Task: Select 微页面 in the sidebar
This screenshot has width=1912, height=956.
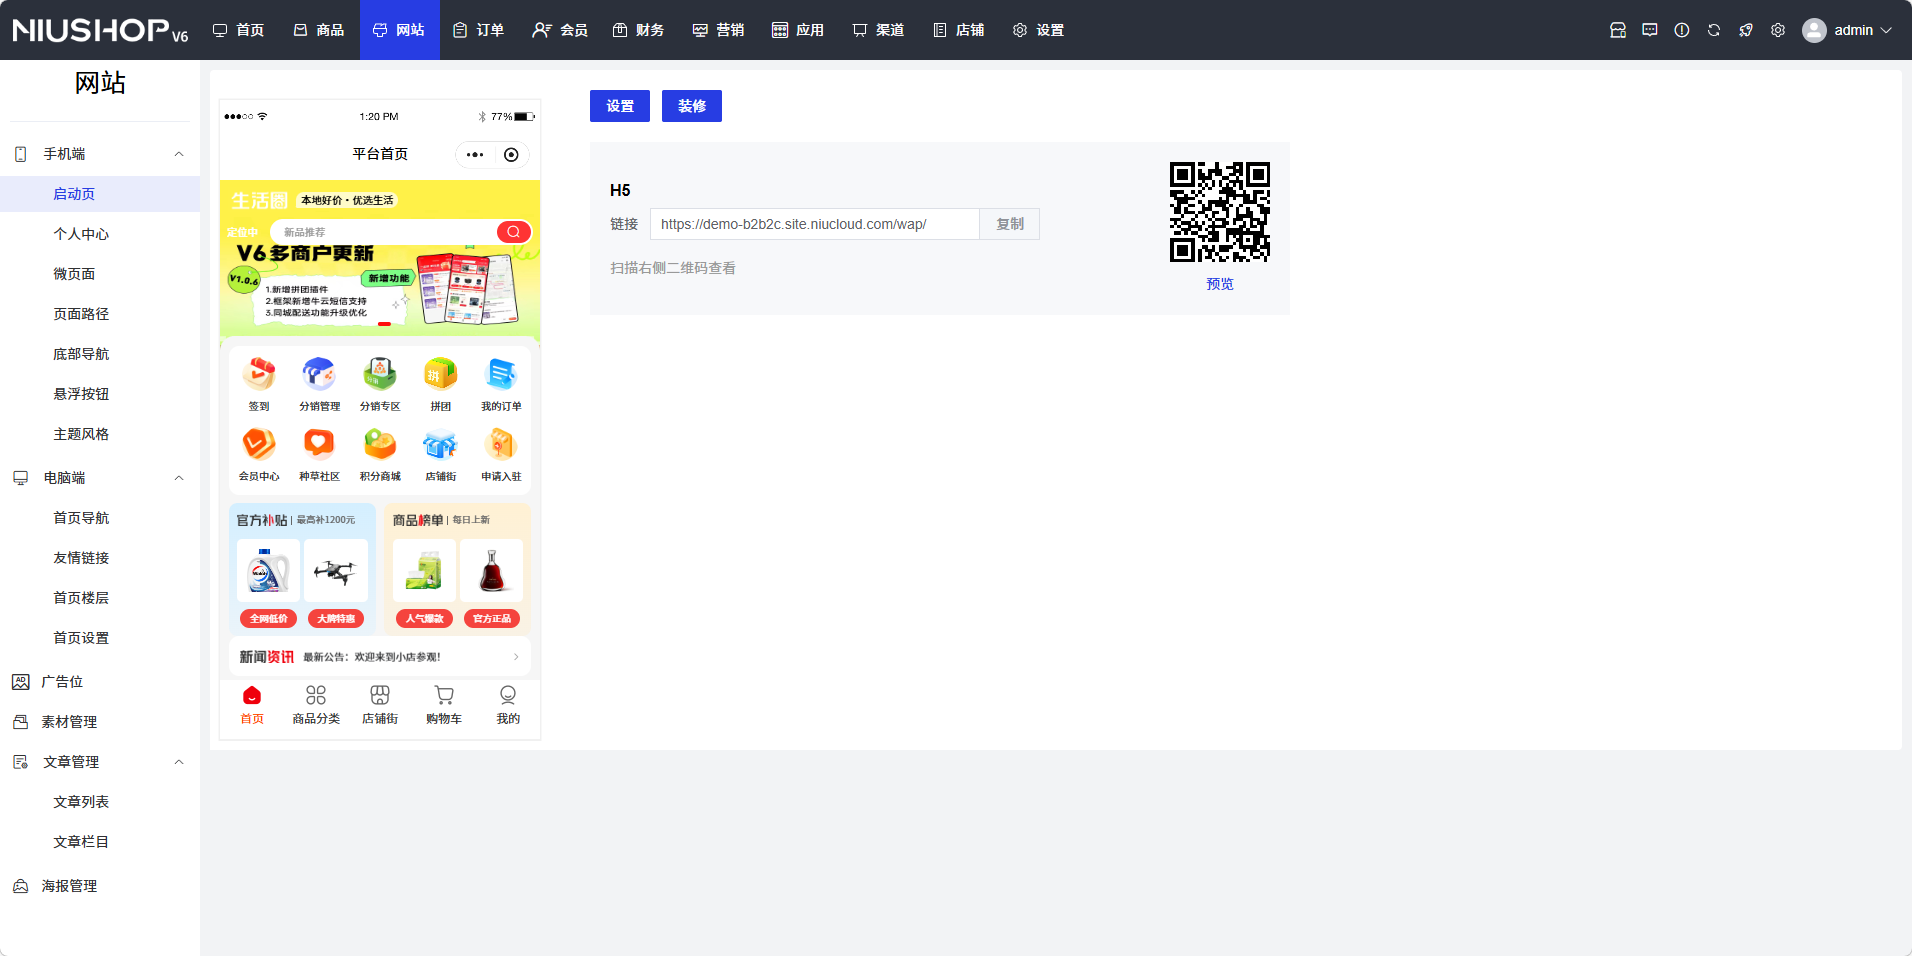Action: pos(100,274)
